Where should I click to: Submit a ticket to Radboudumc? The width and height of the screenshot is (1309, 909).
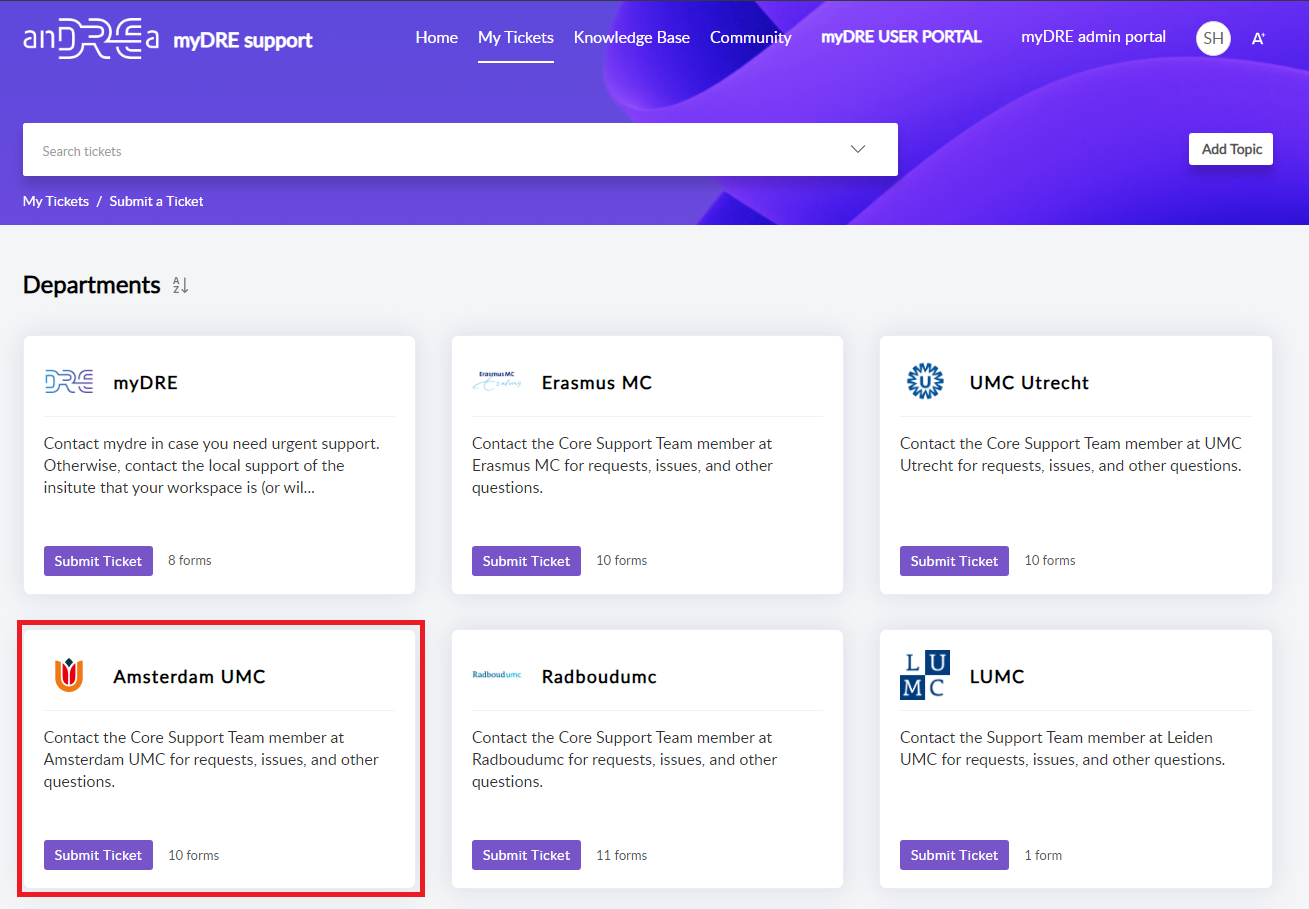526,855
